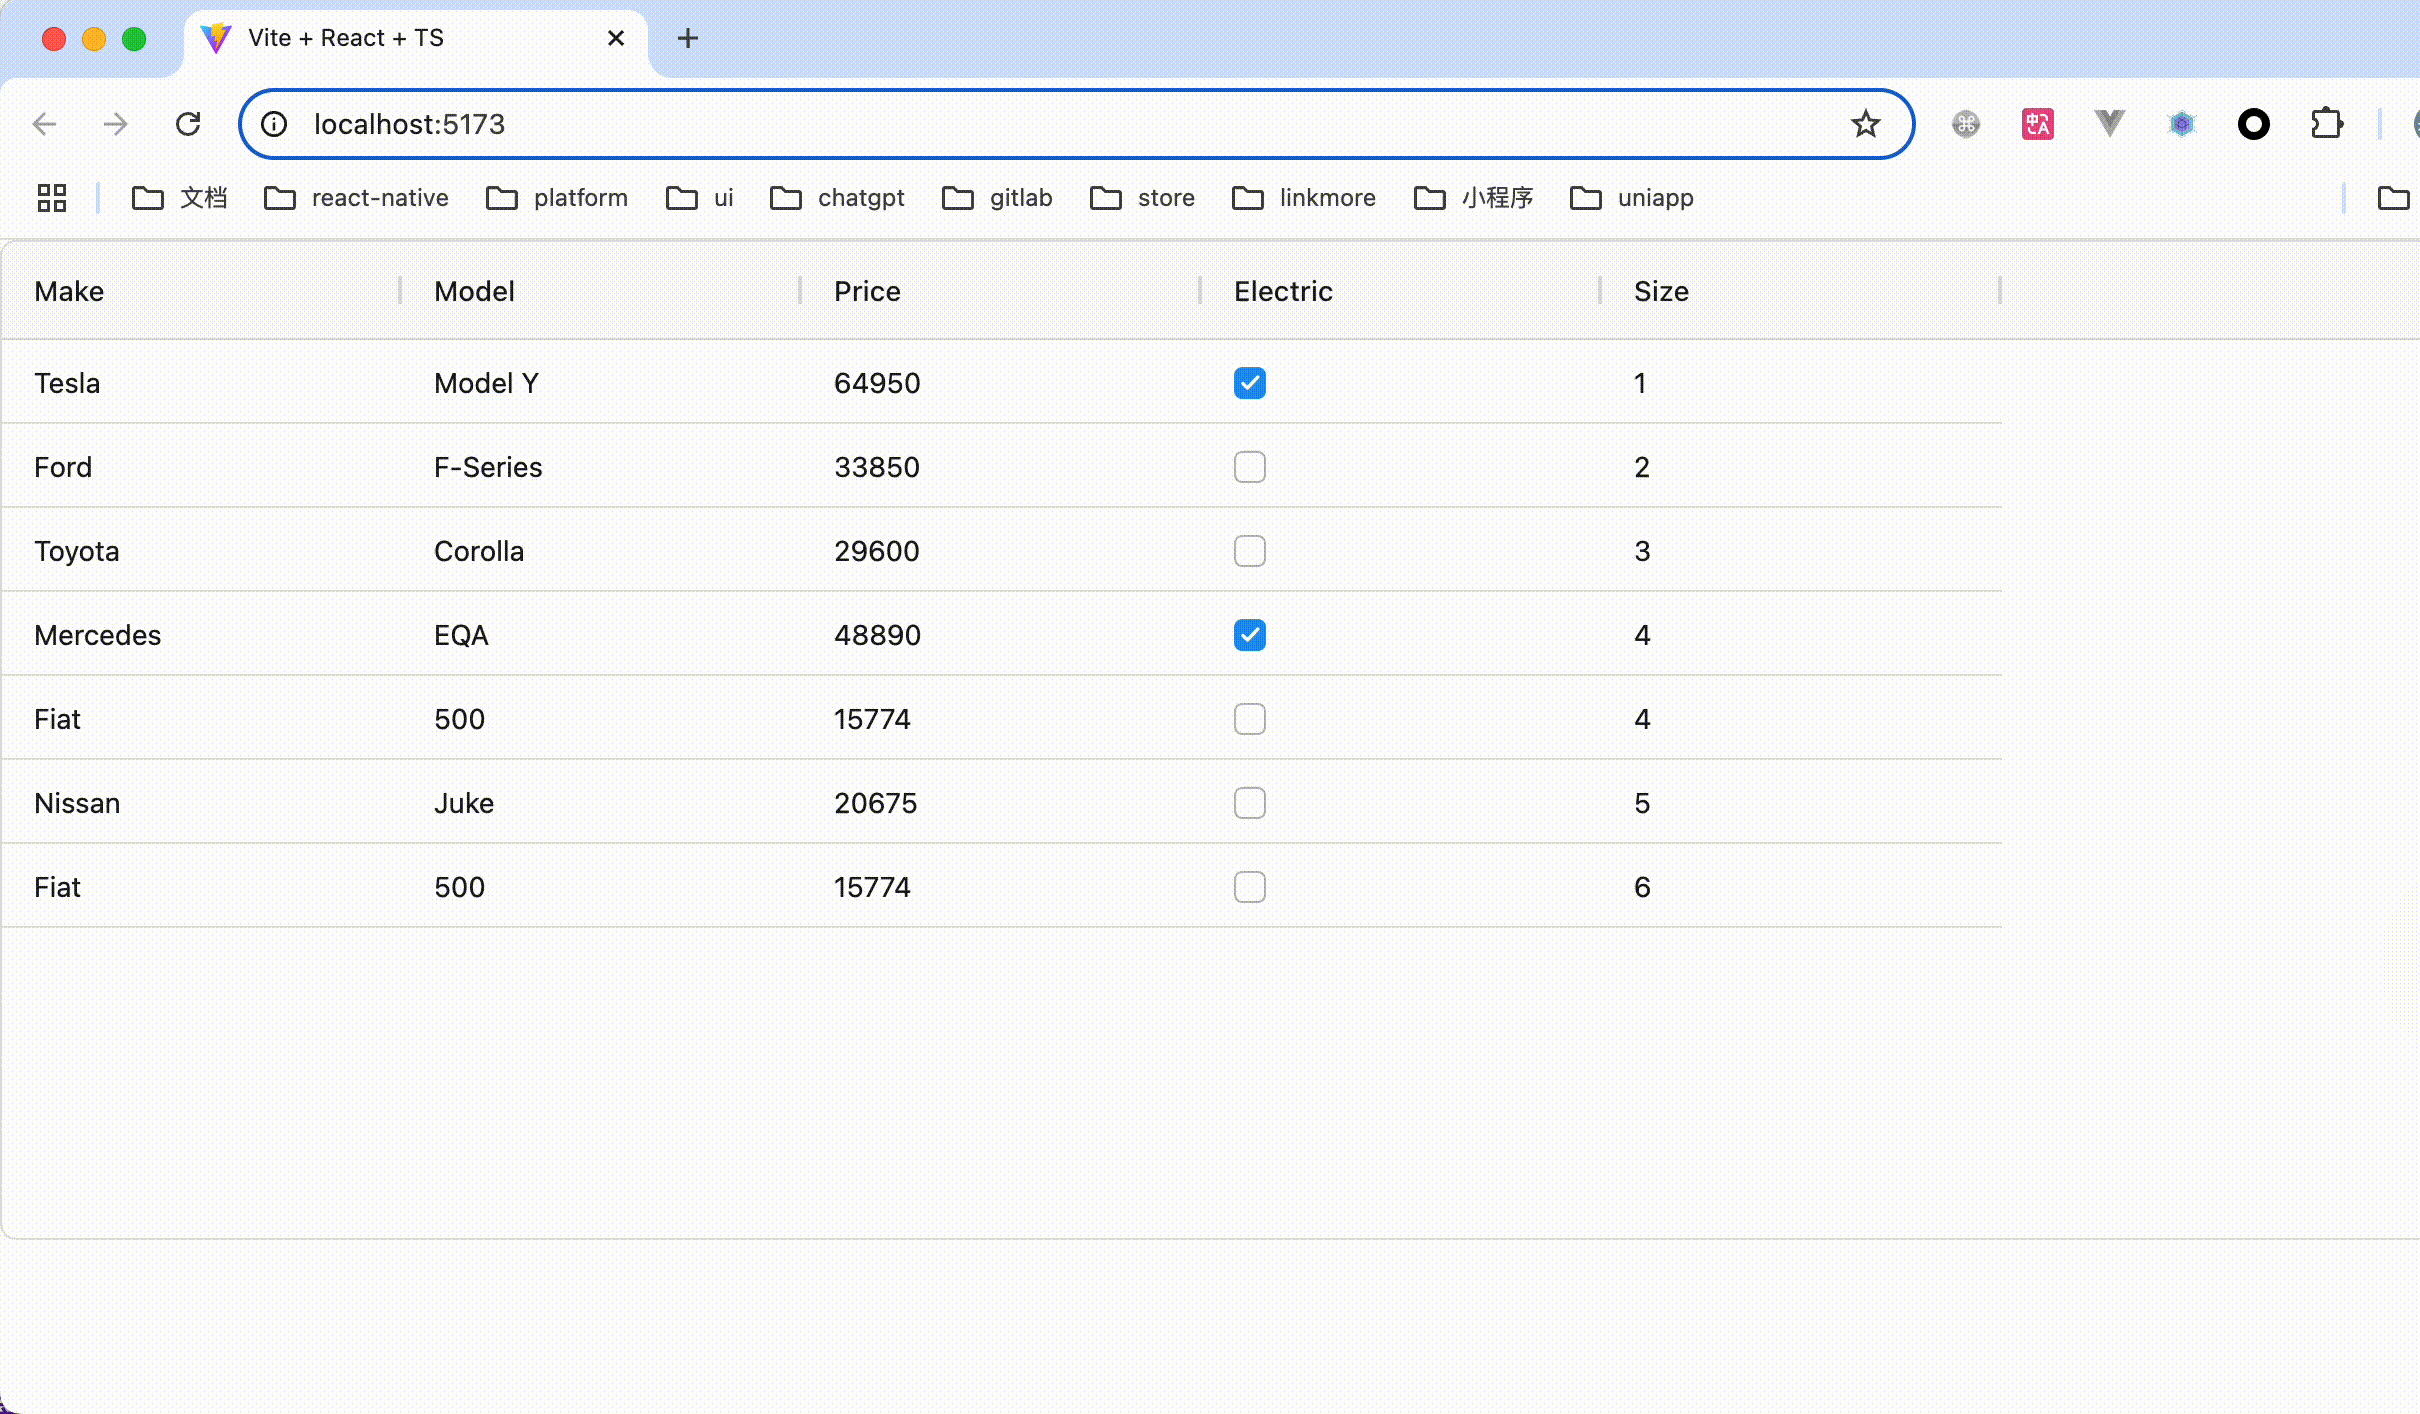View site information icon beside localhost URL
Screen dimensions: 2420x1414
274,124
